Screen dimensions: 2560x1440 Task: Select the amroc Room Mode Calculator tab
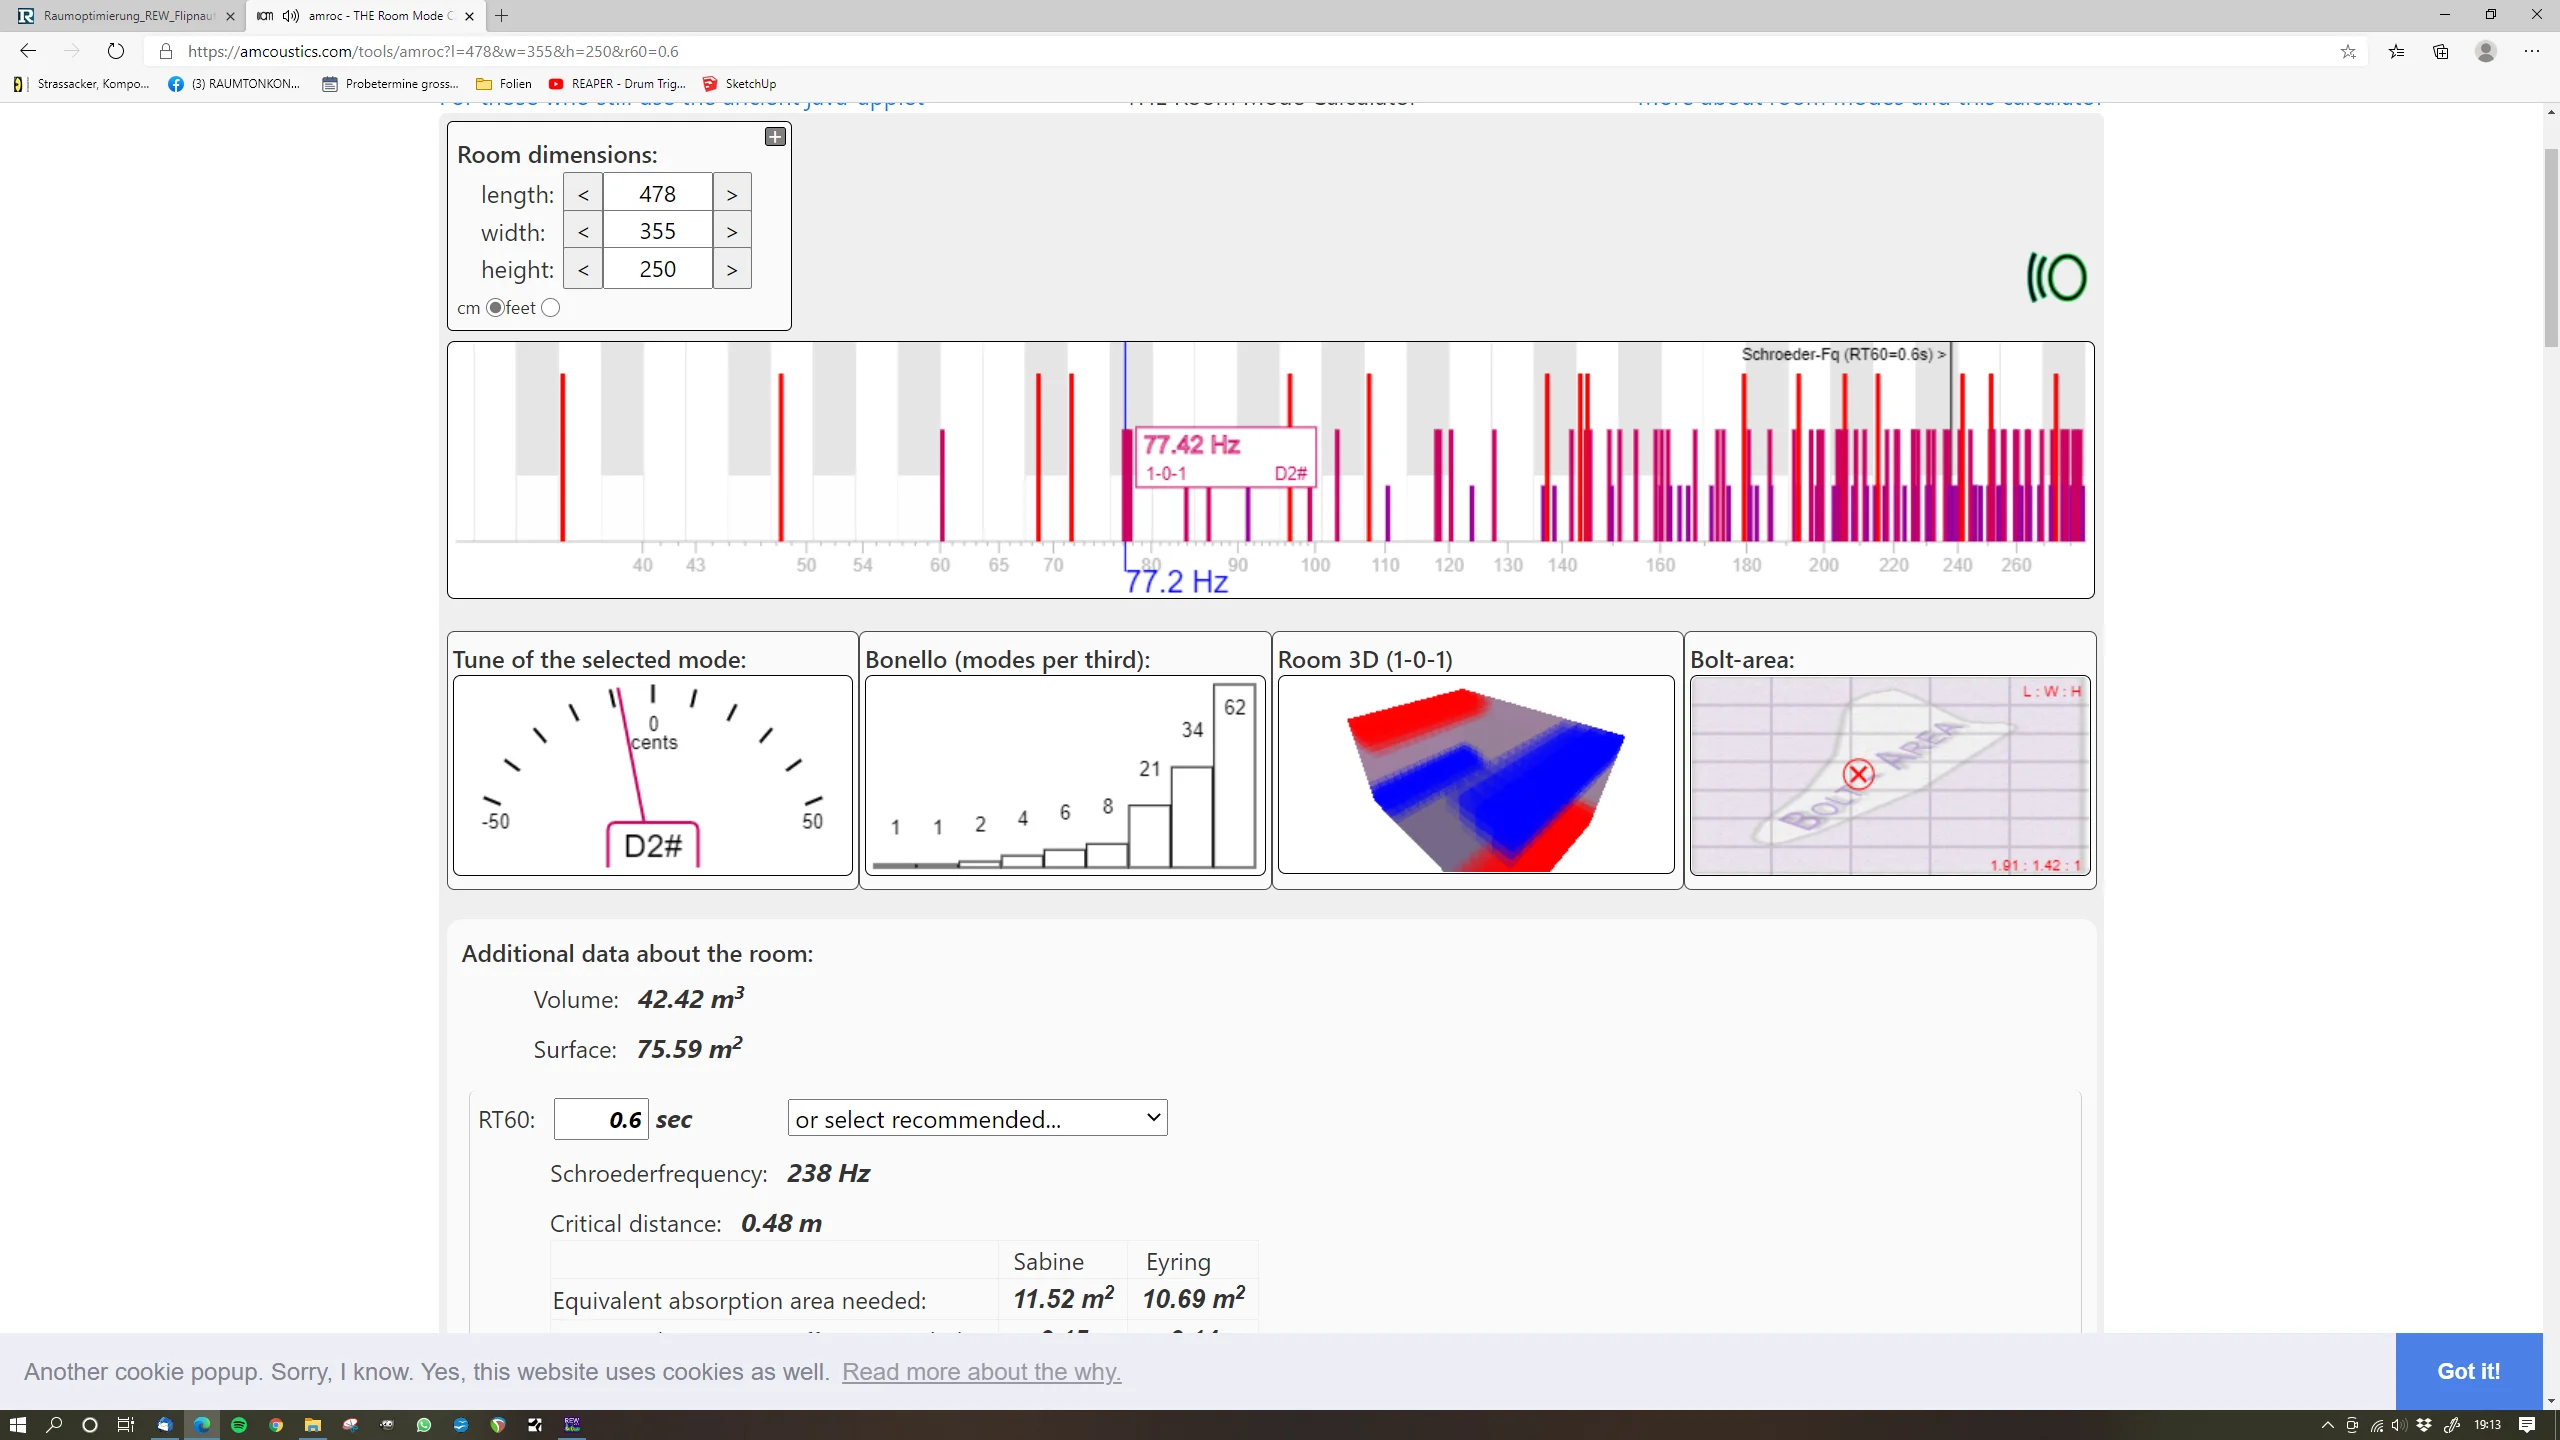pos(367,16)
